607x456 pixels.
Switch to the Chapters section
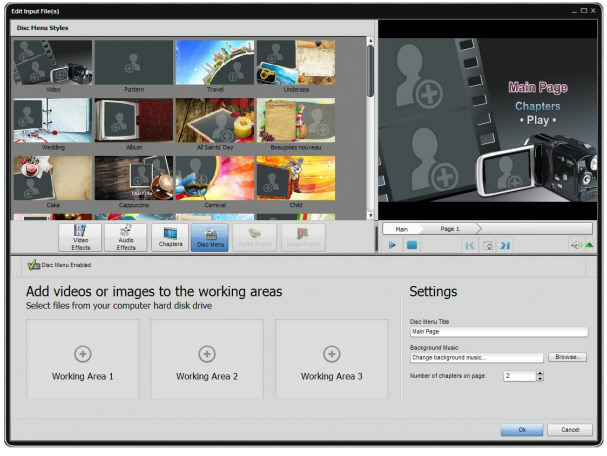(x=169, y=237)
